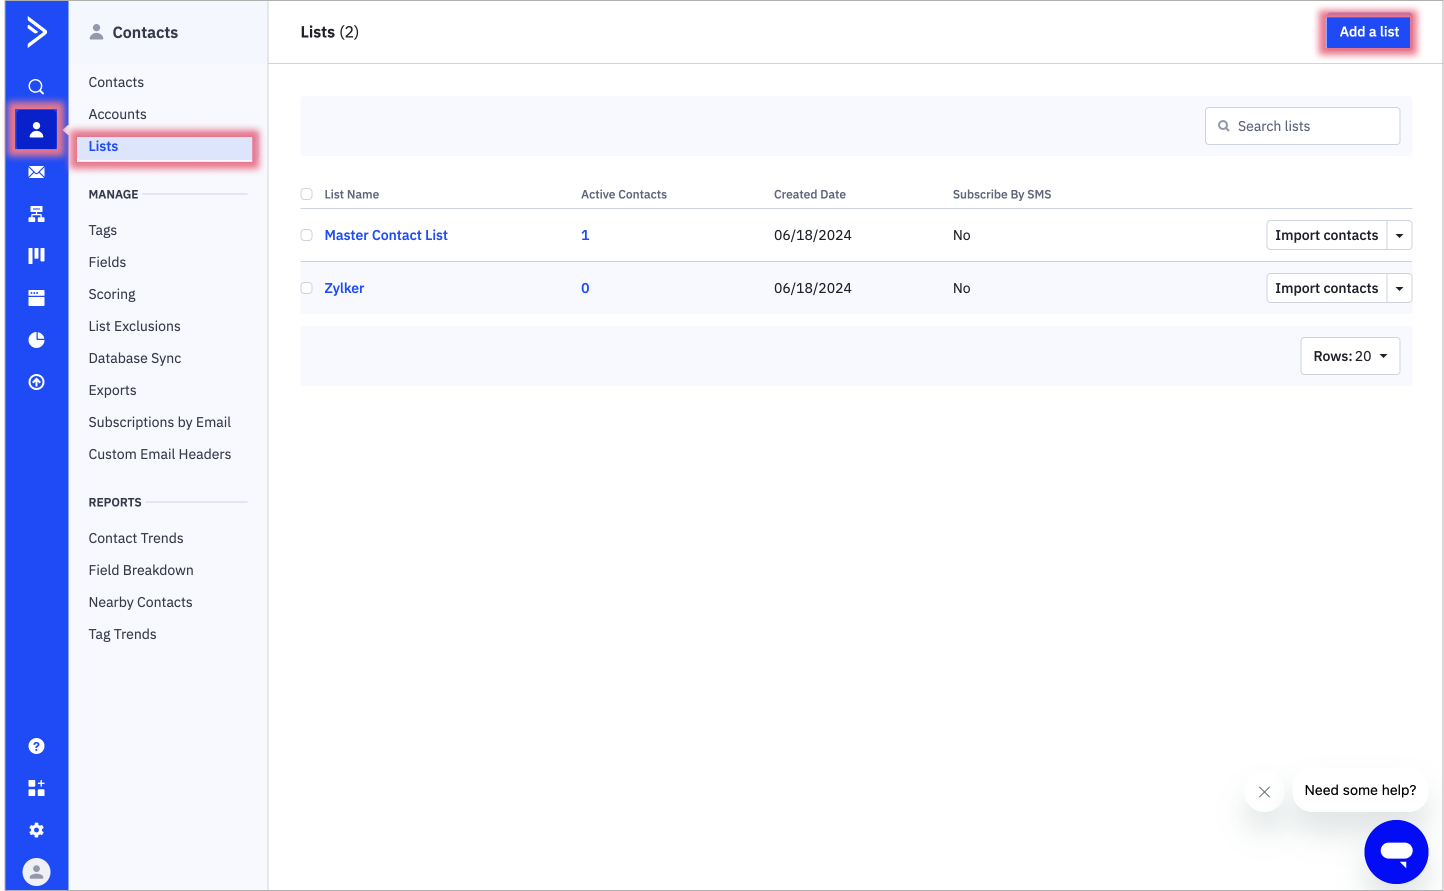Click the Add a list button
This screenshot has width=1444, height=891.
pos(1369,32)
